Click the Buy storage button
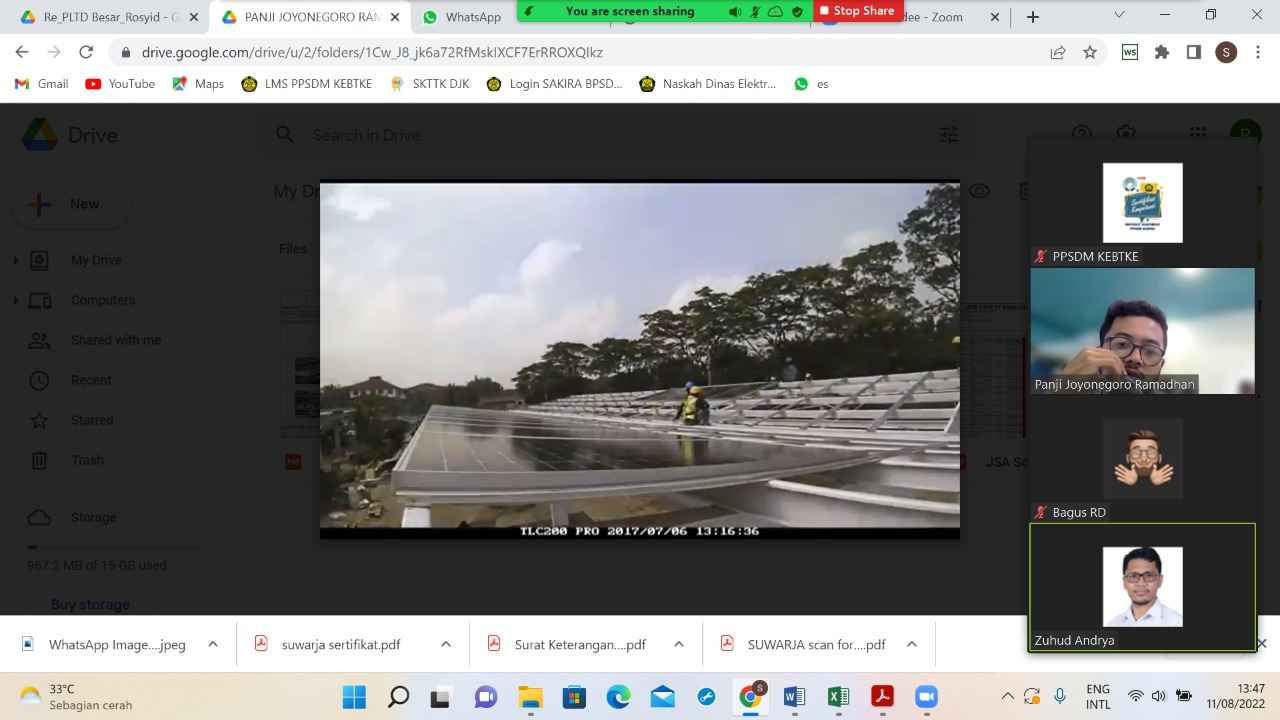The image size is (1280, 720). pyautogui.click(x=90, y=604)
